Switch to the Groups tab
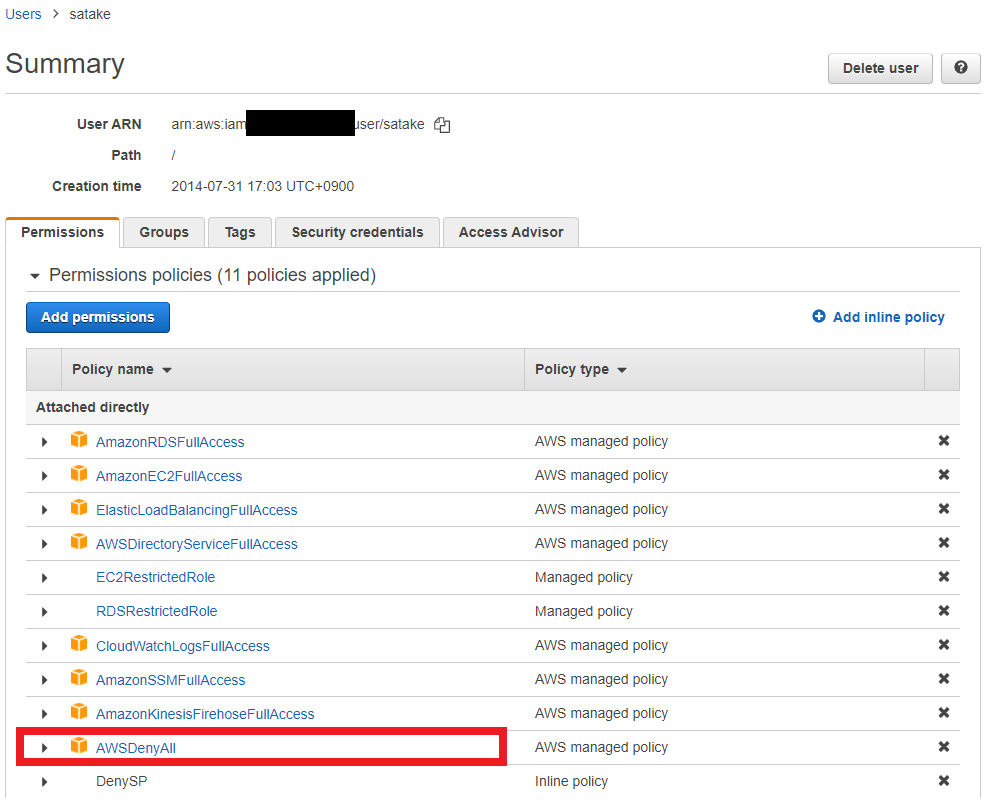 164,232
